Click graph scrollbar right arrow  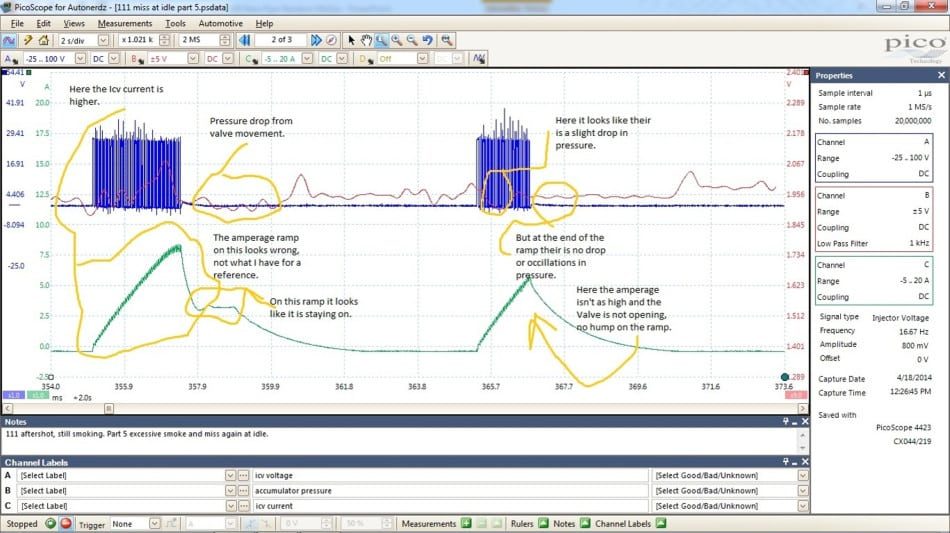tap(803, 408)
